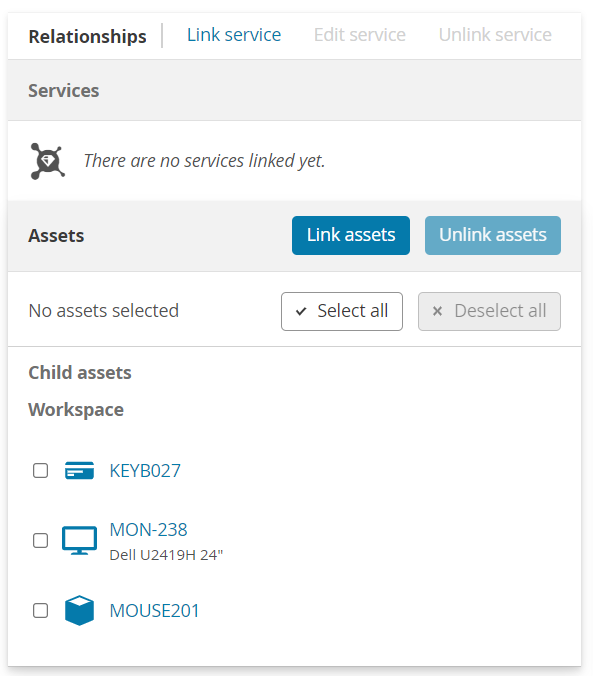Click 'There are no services linked yet.' message
This screenshot has width=593, height=676.
click(x=204, y=161)
